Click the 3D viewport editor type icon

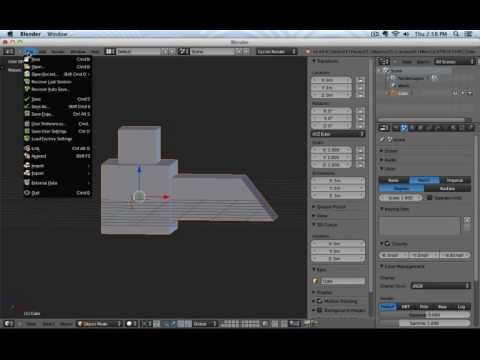(x=9, y=324)
